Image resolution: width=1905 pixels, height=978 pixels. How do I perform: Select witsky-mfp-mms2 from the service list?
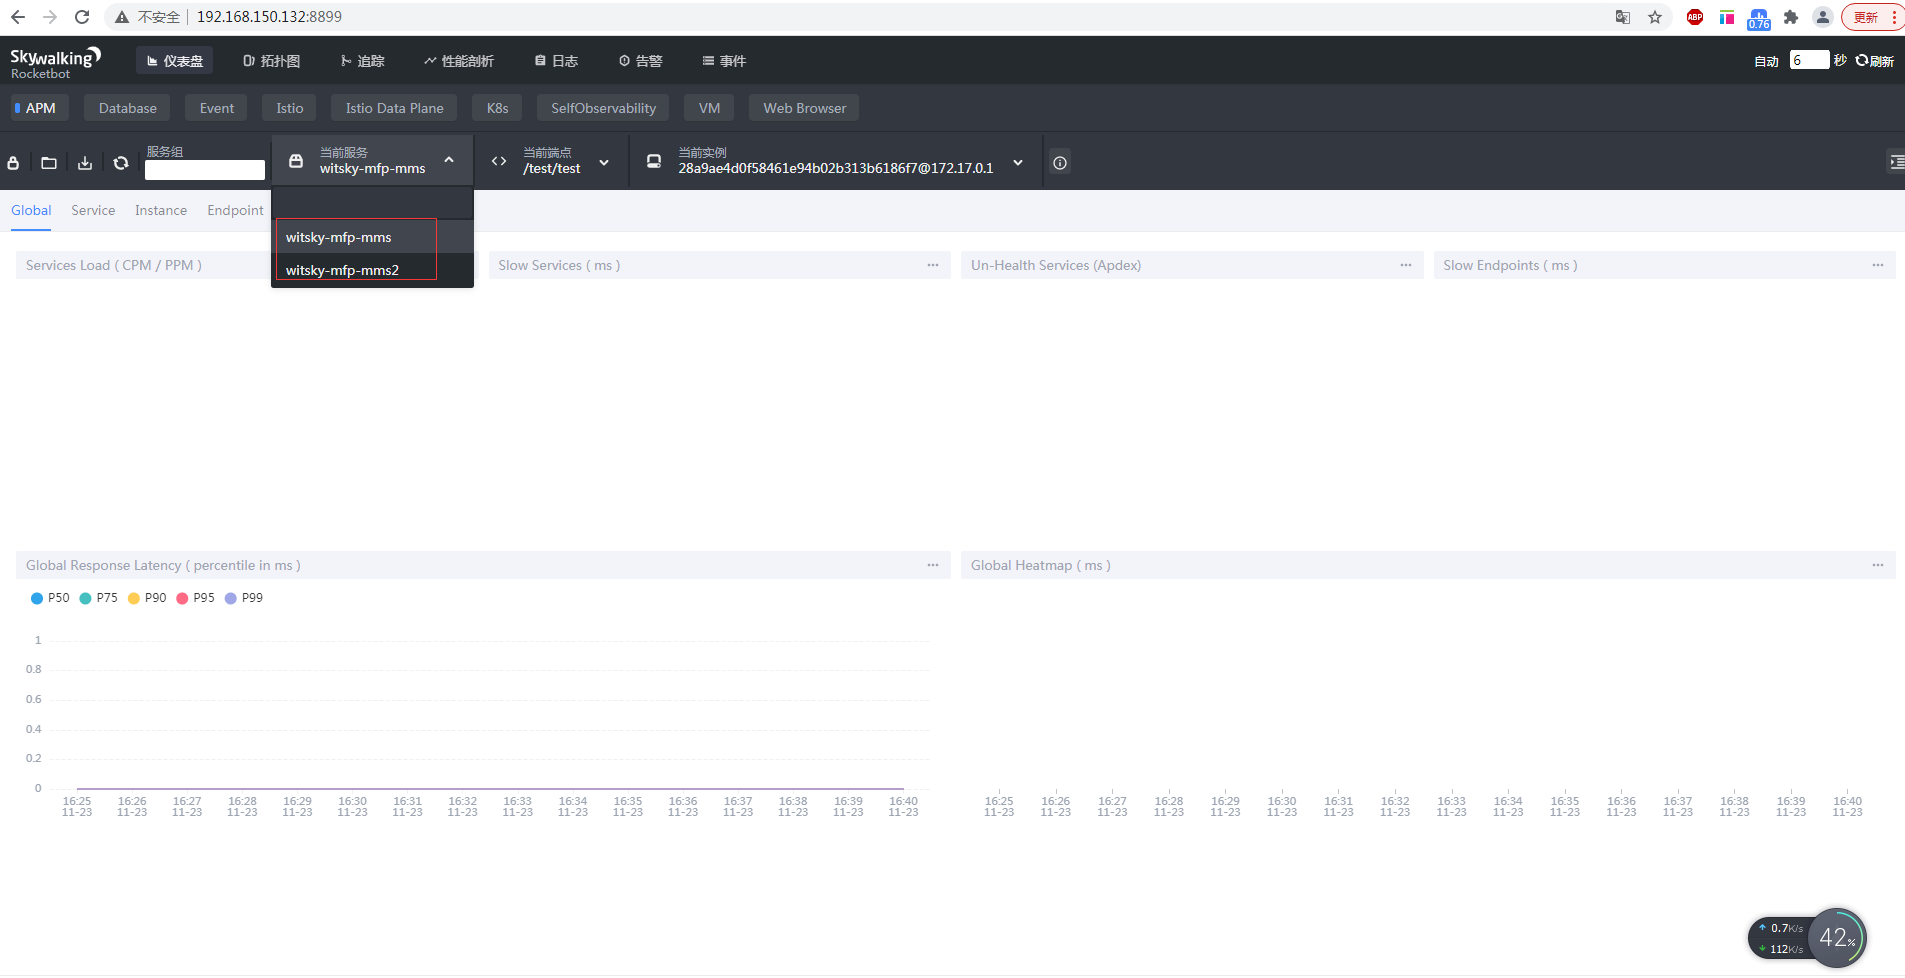[x=342, y=270]
